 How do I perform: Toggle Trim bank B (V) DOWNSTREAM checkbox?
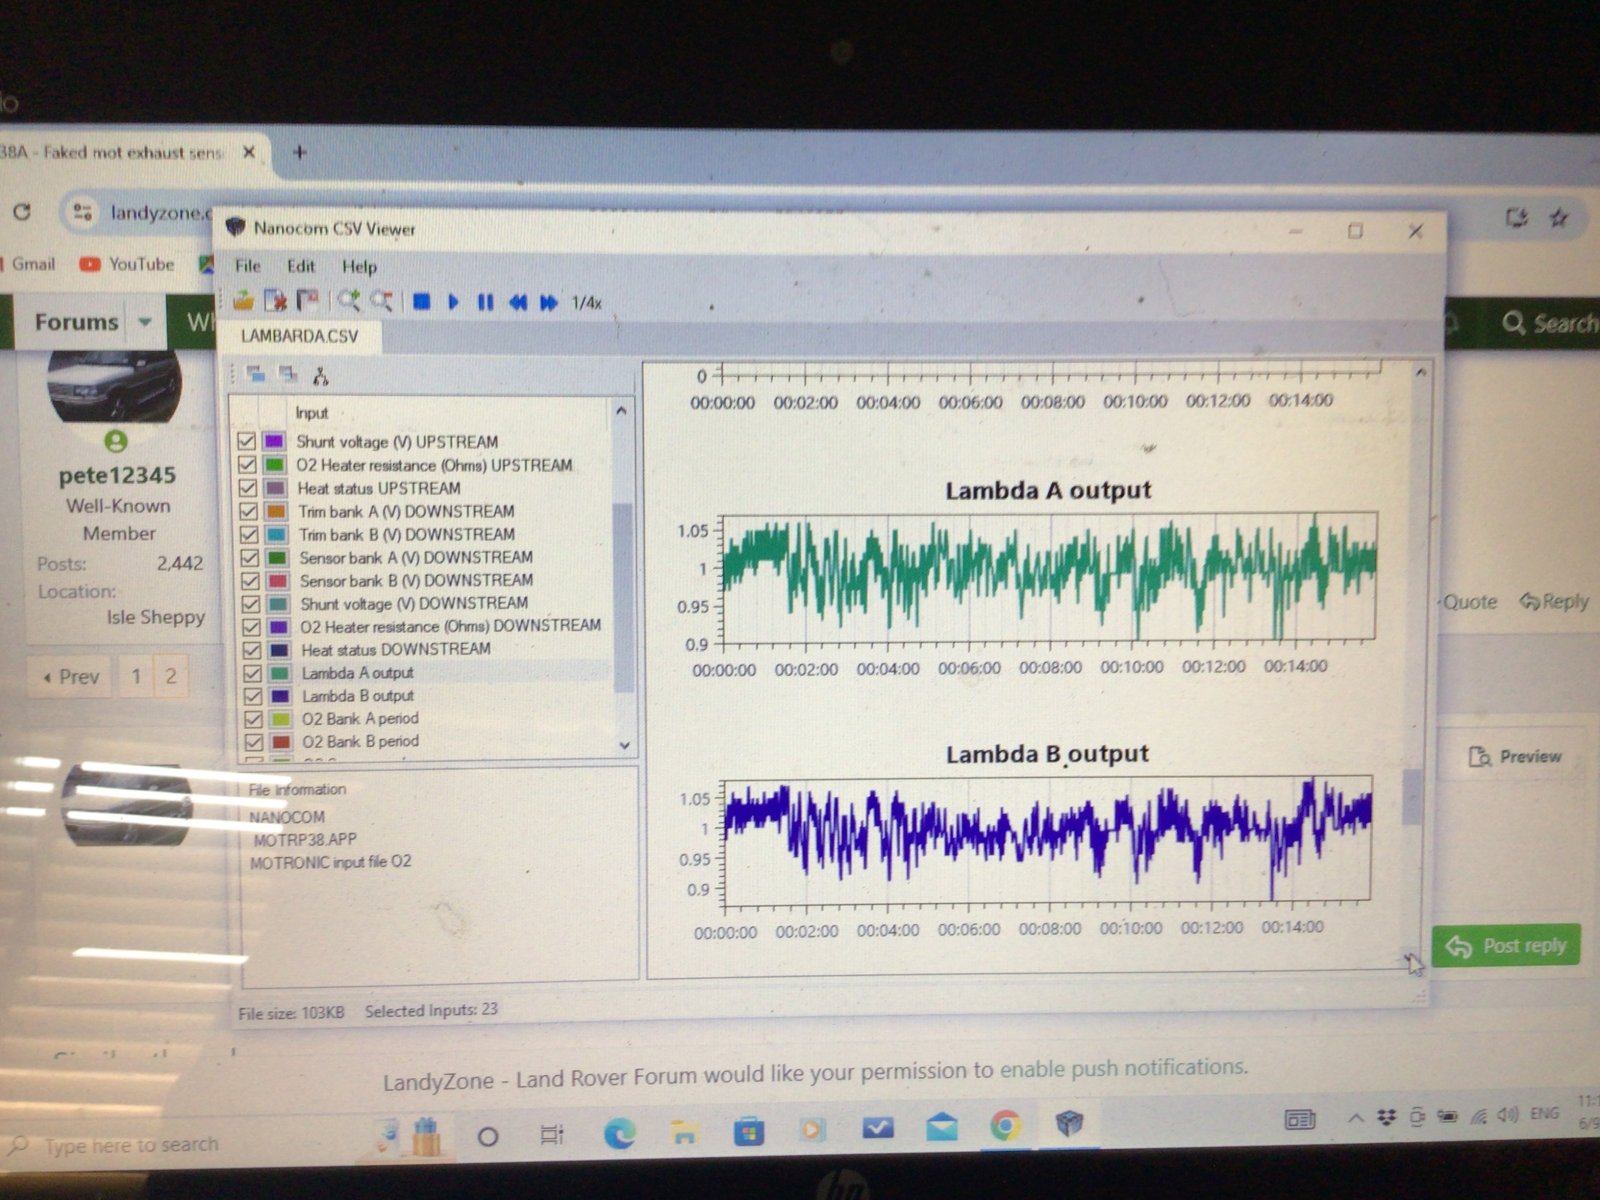[x=249, y=535]
